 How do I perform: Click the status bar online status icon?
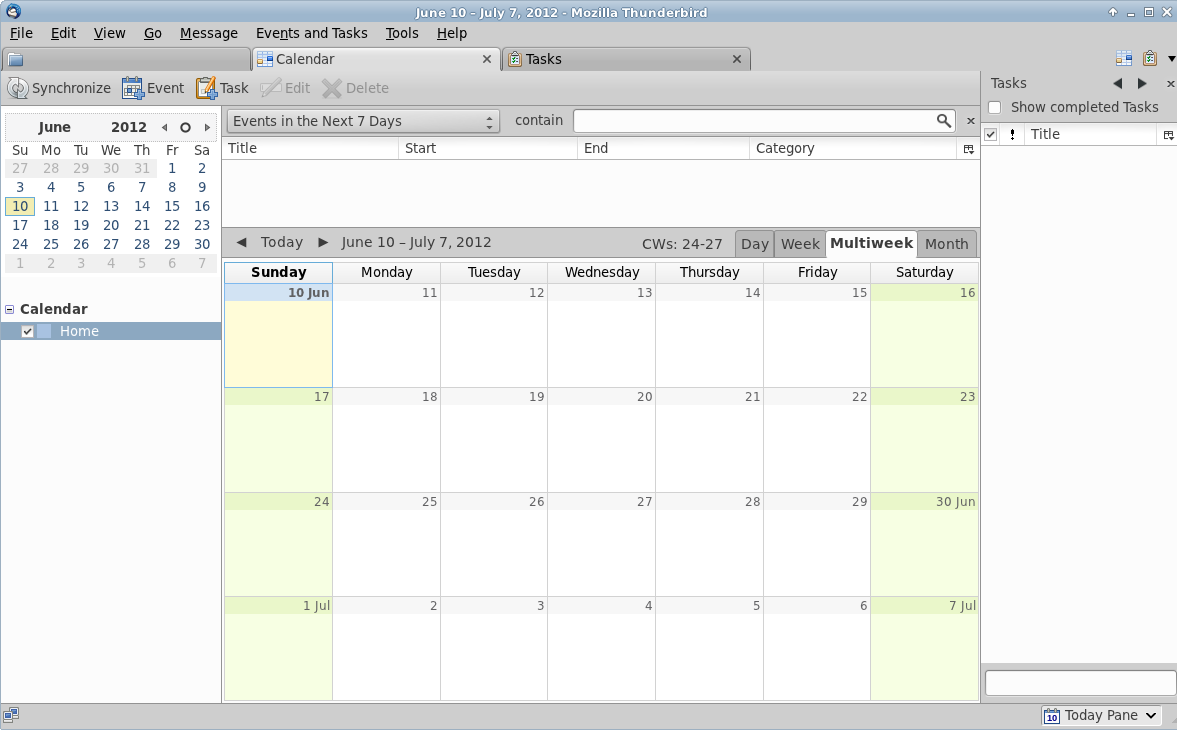click(11, 715)
